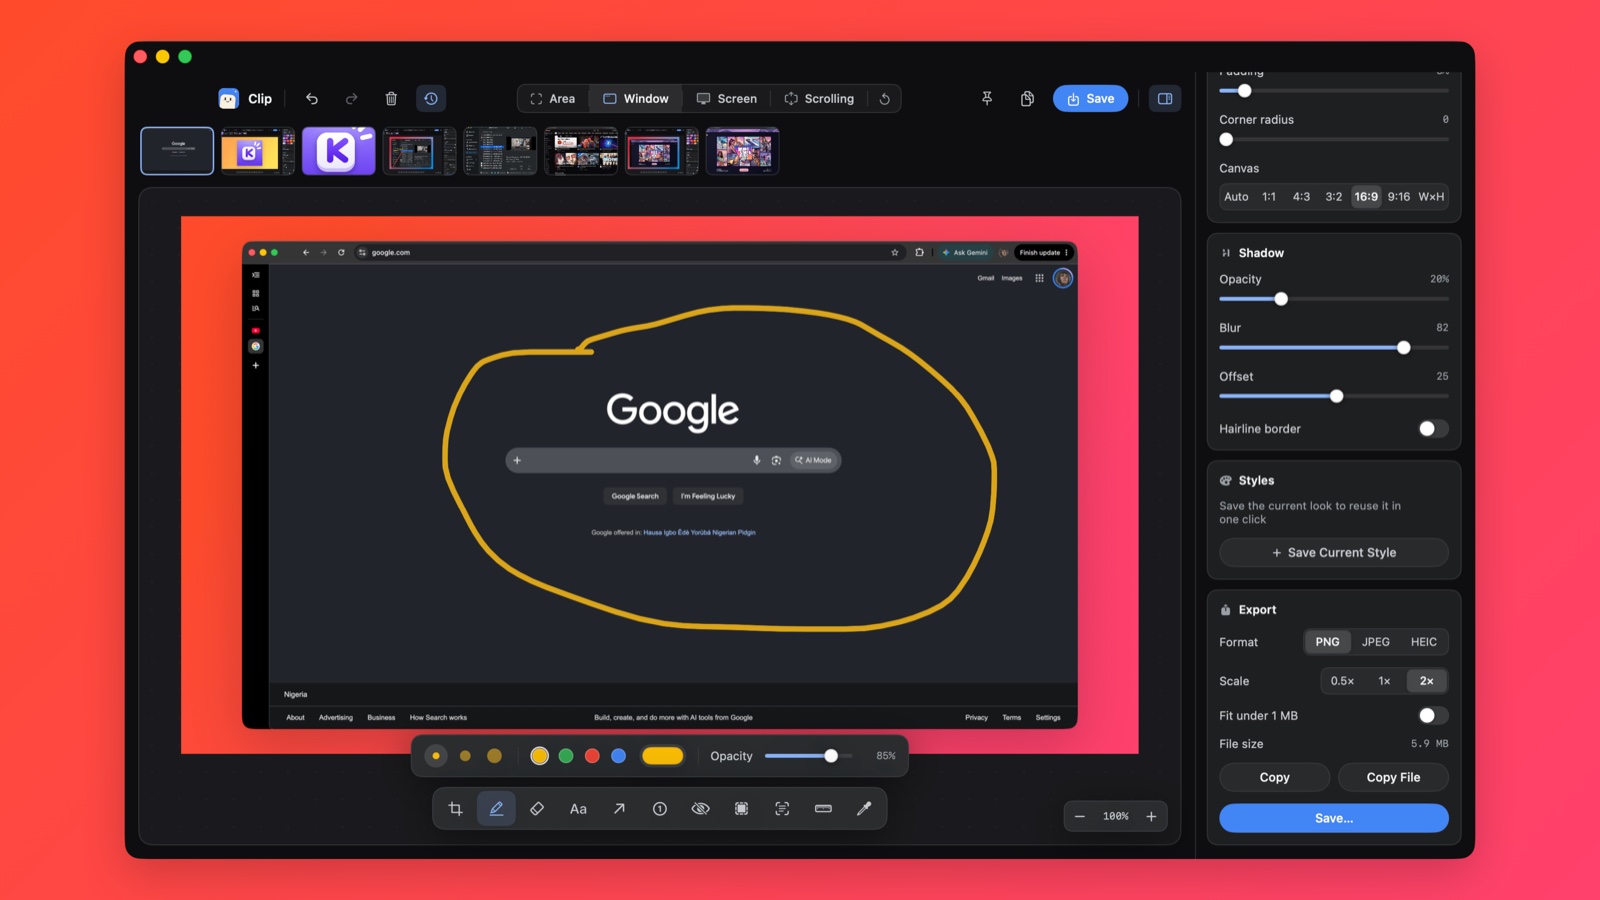
Task: Click the redo arrow
Action: pyautogui.click(x=351, y=99)
